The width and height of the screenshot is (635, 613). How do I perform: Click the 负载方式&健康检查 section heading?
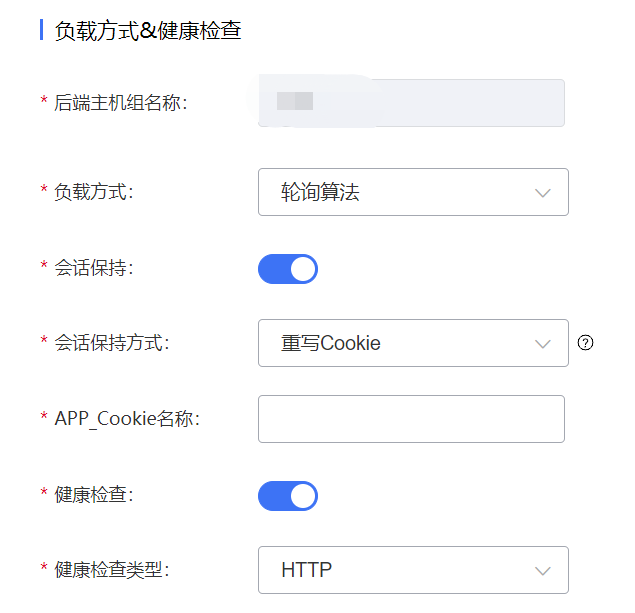click(148, 31)
